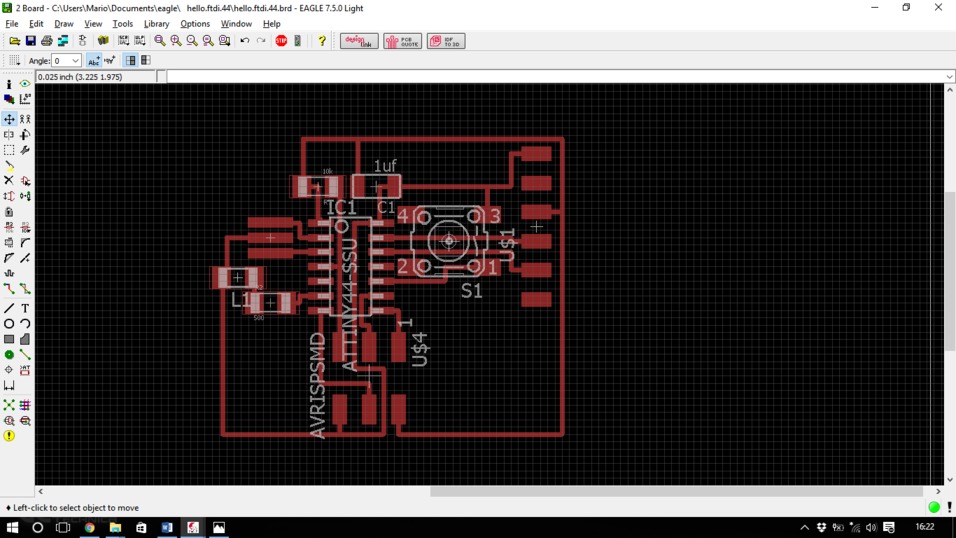The height and width of the screenshot is (538, 956).
Task: Select the Info tool
Action: pyautogui.click(x=9, y=84)
